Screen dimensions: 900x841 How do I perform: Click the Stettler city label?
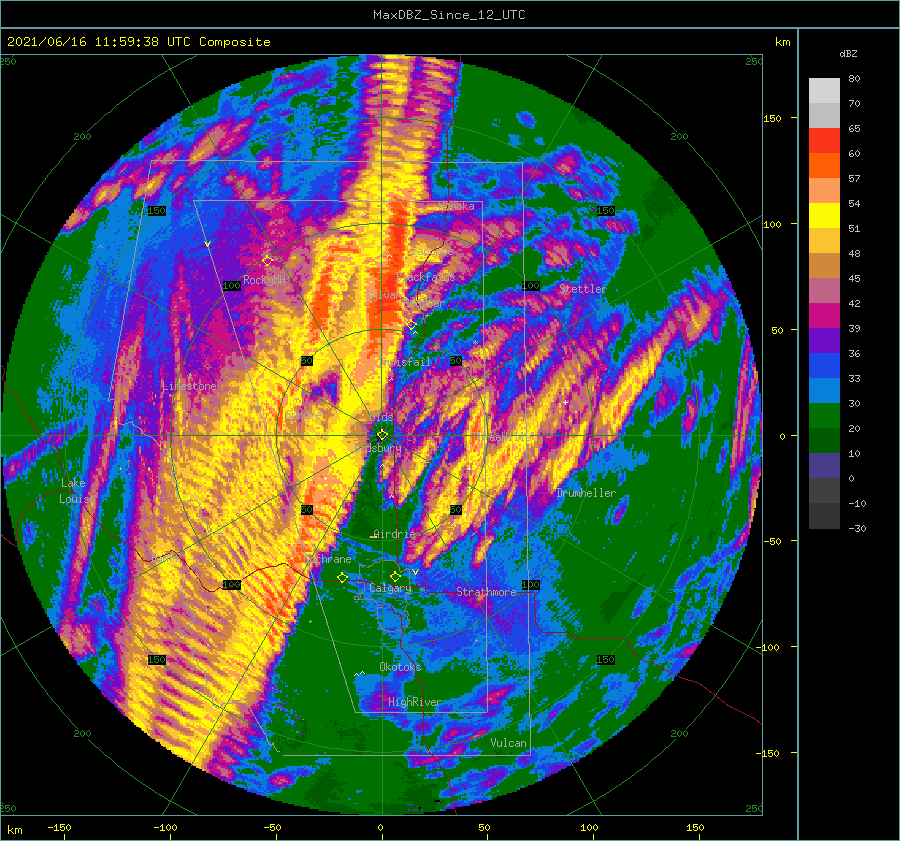[583, 289]
